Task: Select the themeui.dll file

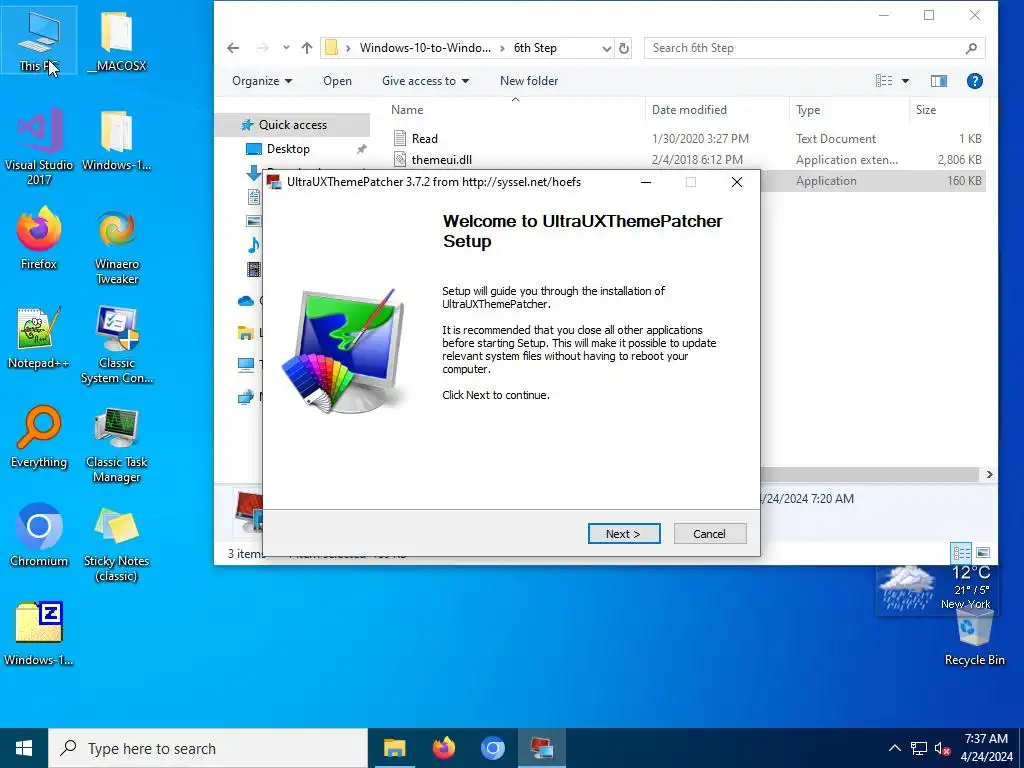Action: 688,159
